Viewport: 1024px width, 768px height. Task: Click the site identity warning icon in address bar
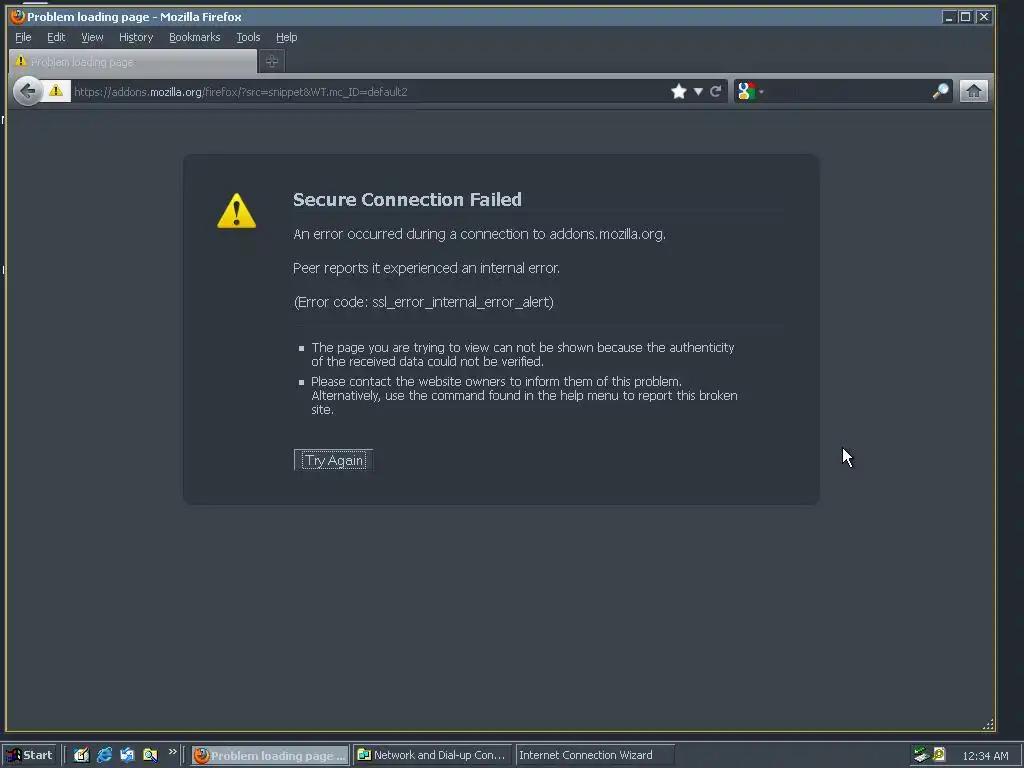(x=56, y=91)
